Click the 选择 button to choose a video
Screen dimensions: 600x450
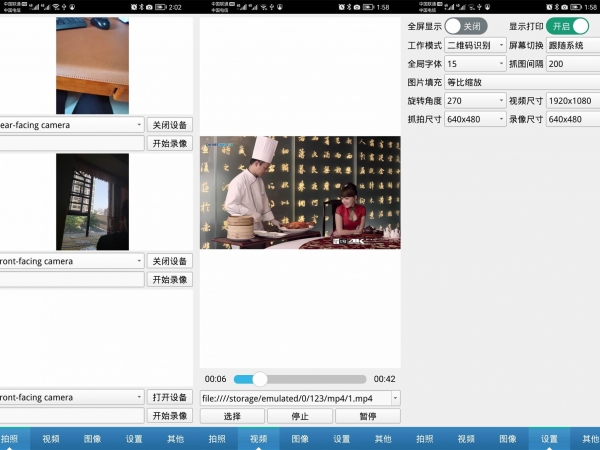point(232,416)
